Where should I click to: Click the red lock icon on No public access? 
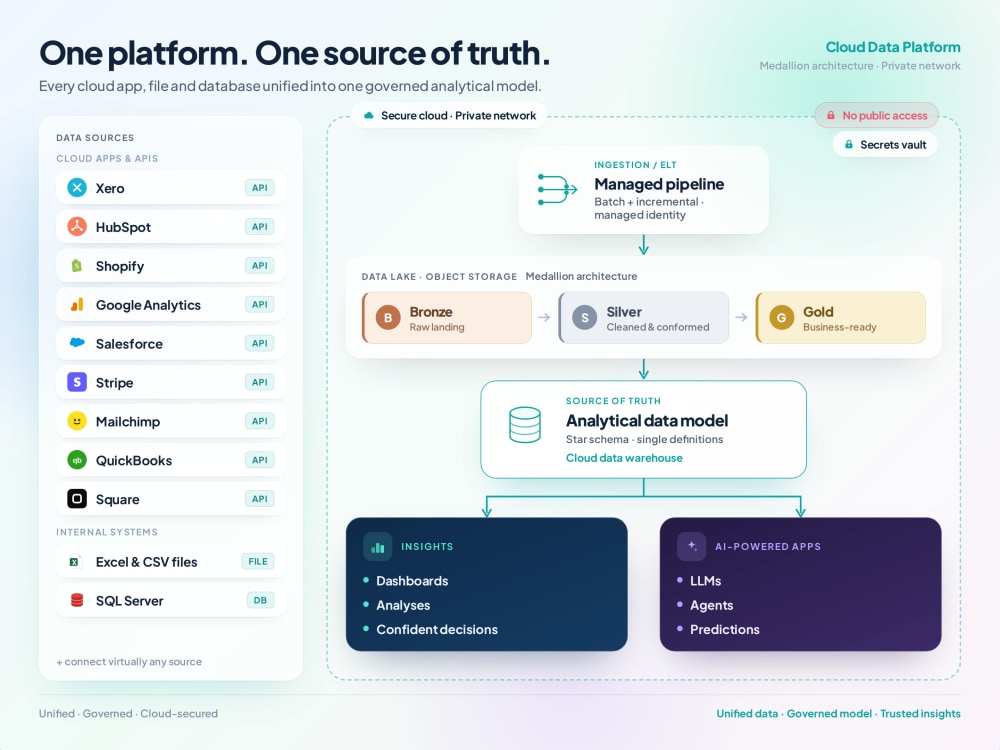(830, 115)
